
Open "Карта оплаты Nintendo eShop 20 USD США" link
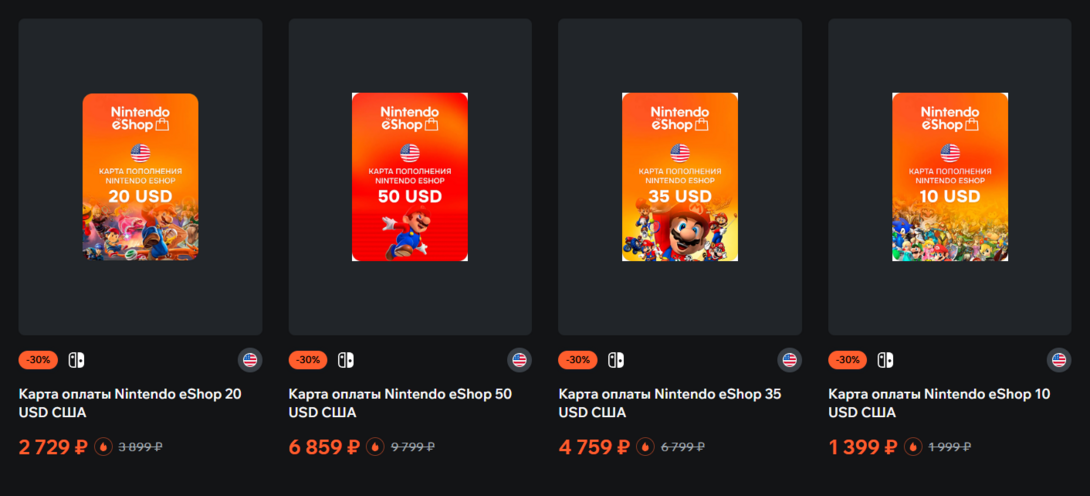129,403
